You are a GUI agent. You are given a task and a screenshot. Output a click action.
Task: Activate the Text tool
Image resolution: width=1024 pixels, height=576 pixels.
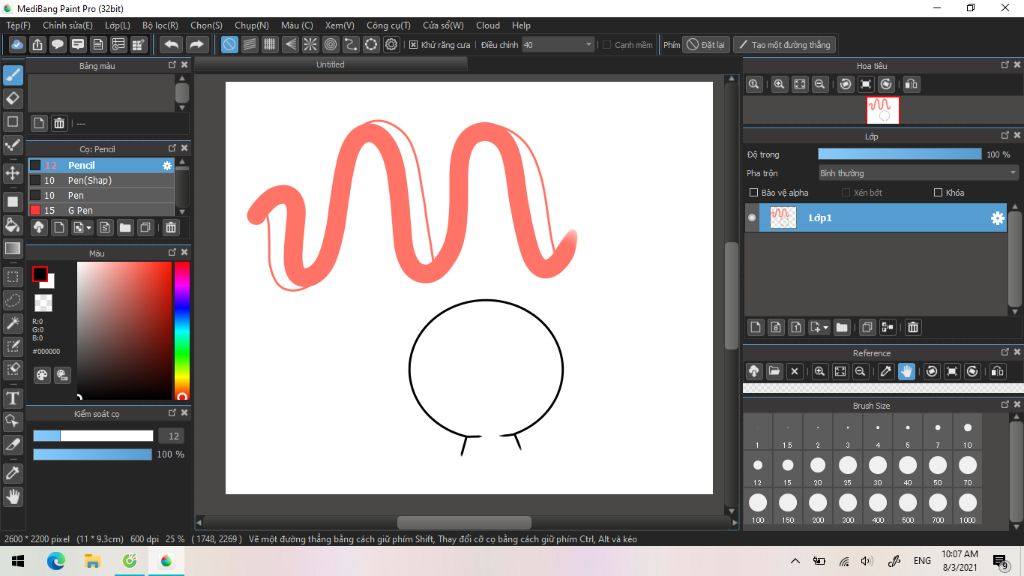[13, 398]
